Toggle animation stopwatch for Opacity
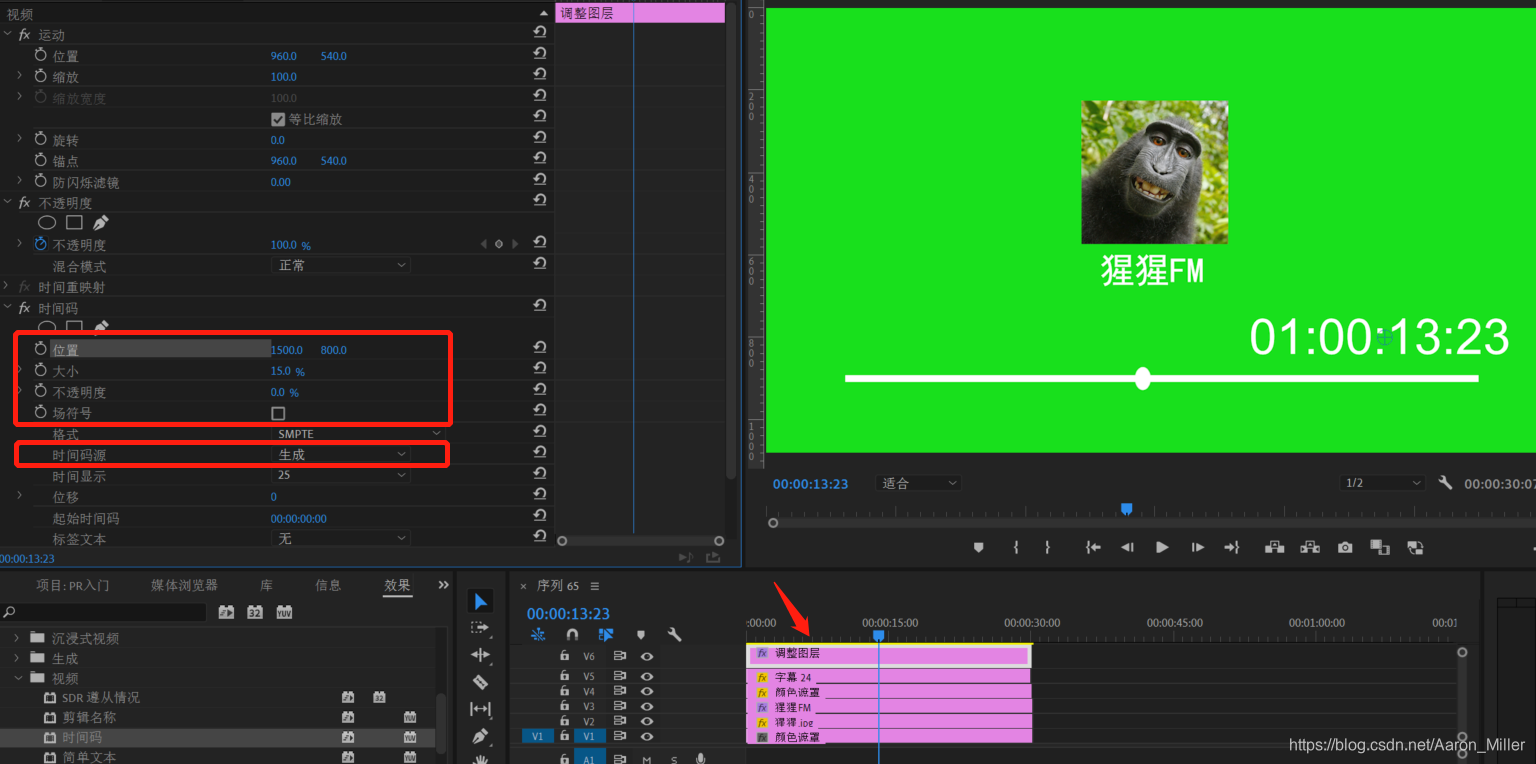Image resolution: width=1536 pixels, height=764 pixels. coord(41,244)
